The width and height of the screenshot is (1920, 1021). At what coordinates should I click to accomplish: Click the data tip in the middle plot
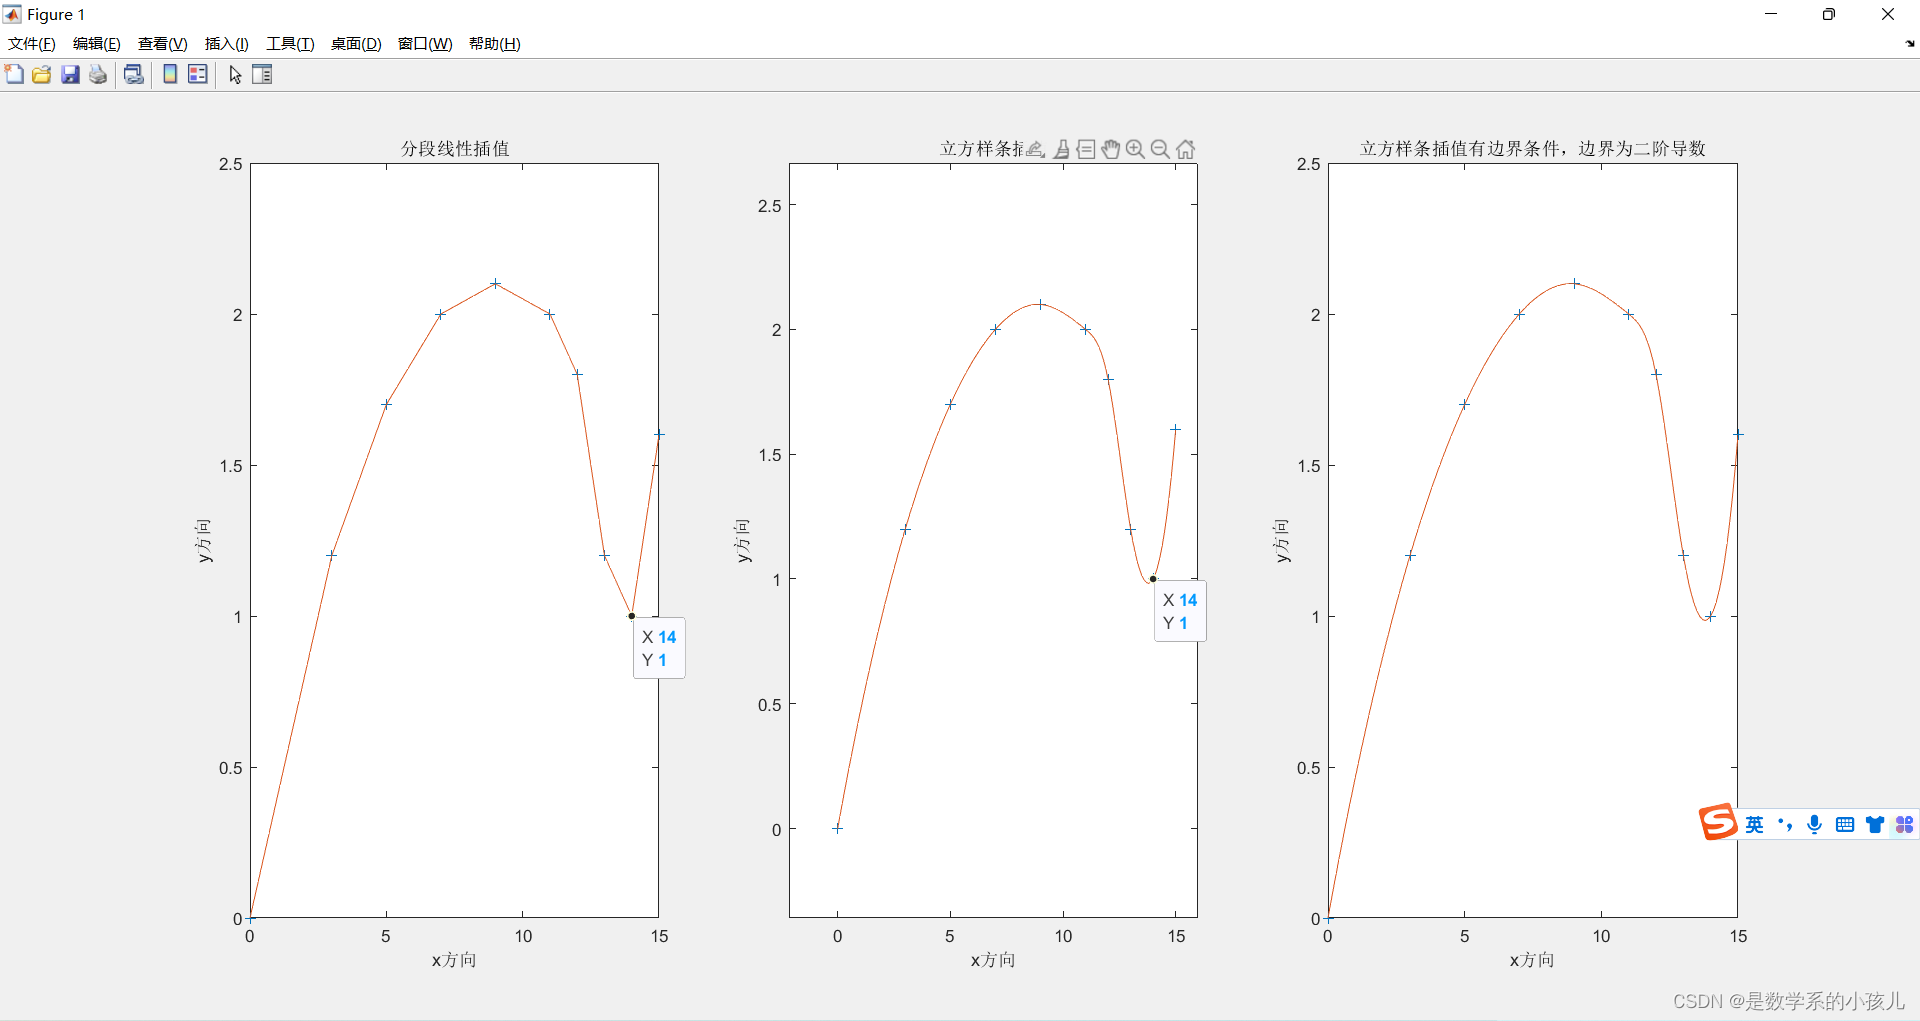[x=1180, y=611]
